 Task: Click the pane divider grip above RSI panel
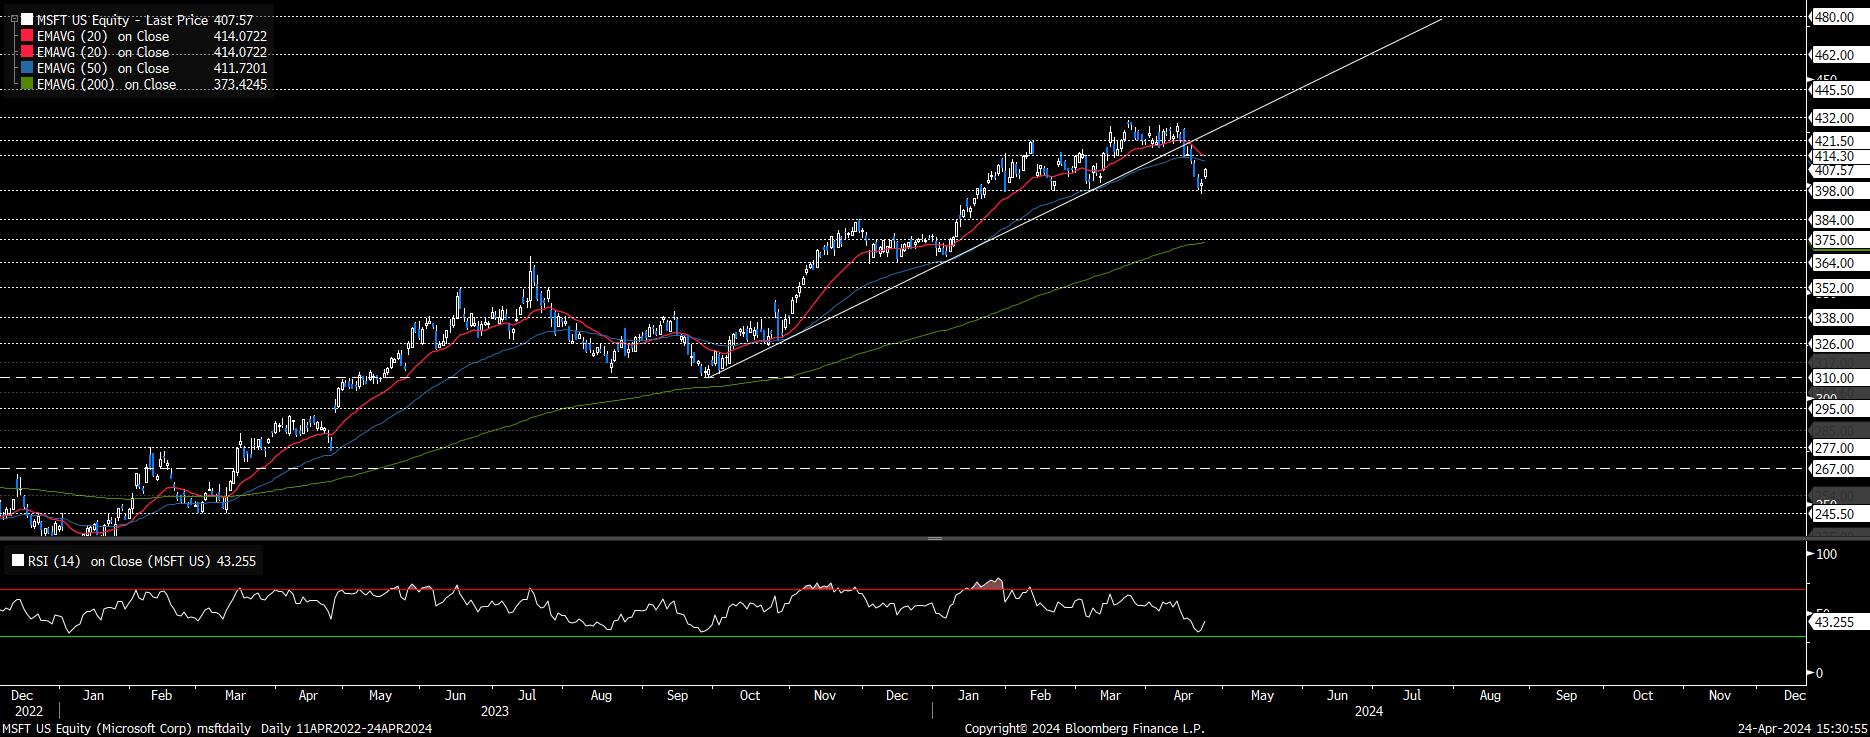[935, 539]
